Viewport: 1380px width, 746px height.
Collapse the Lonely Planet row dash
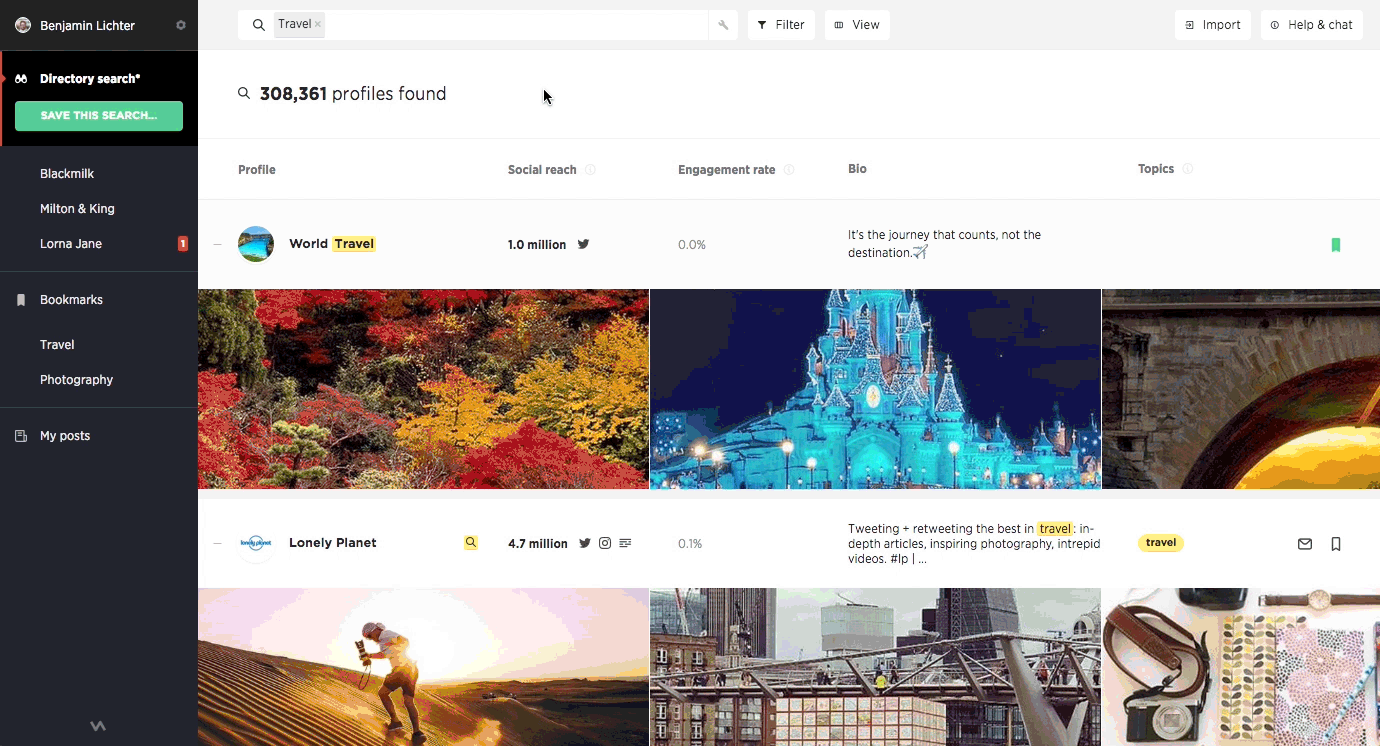pyautogui.click(x=217, y=544)
